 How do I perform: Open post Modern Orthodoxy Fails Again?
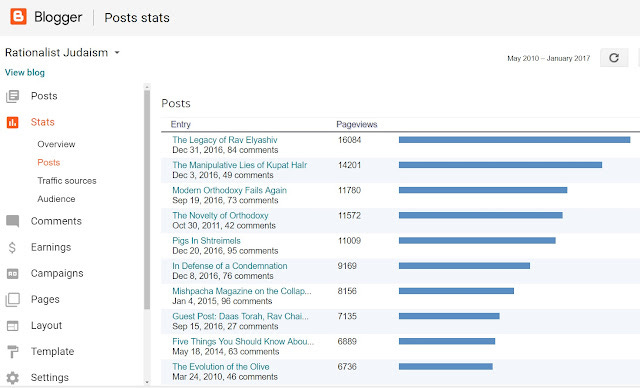(x=229, y=191)
